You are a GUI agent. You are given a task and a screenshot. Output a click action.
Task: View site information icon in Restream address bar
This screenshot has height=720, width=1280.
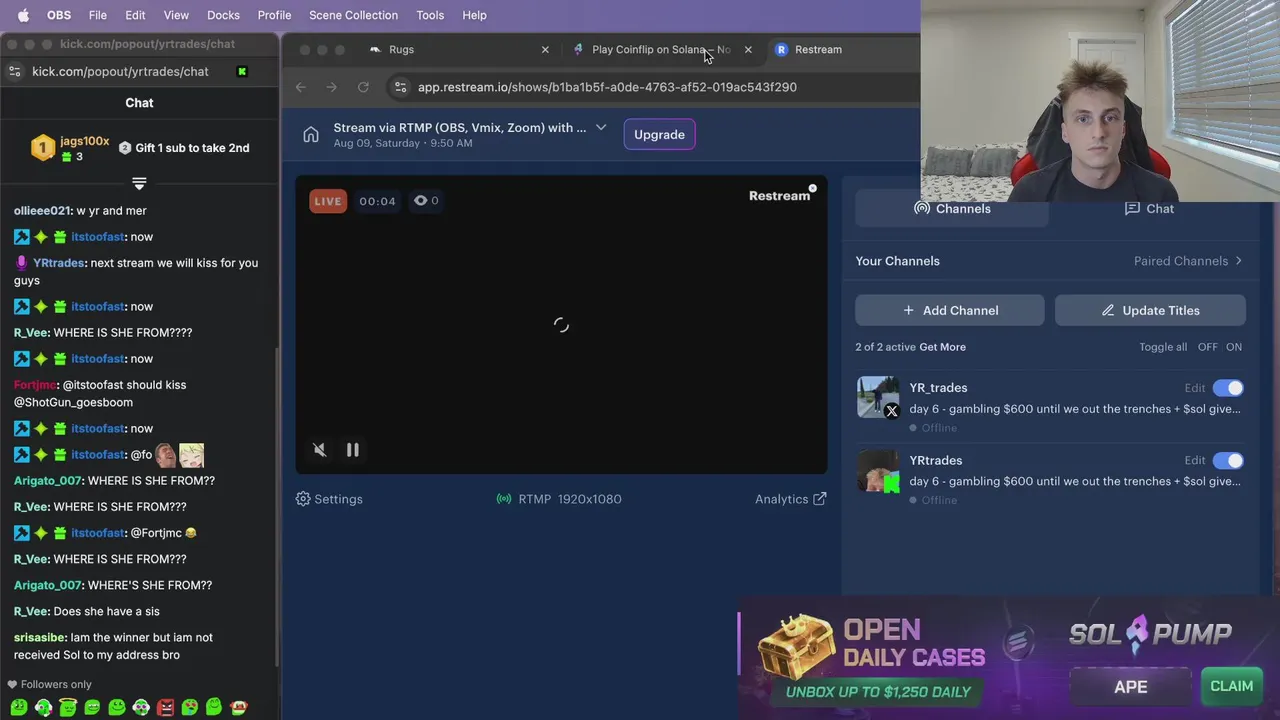click(400, 87)
